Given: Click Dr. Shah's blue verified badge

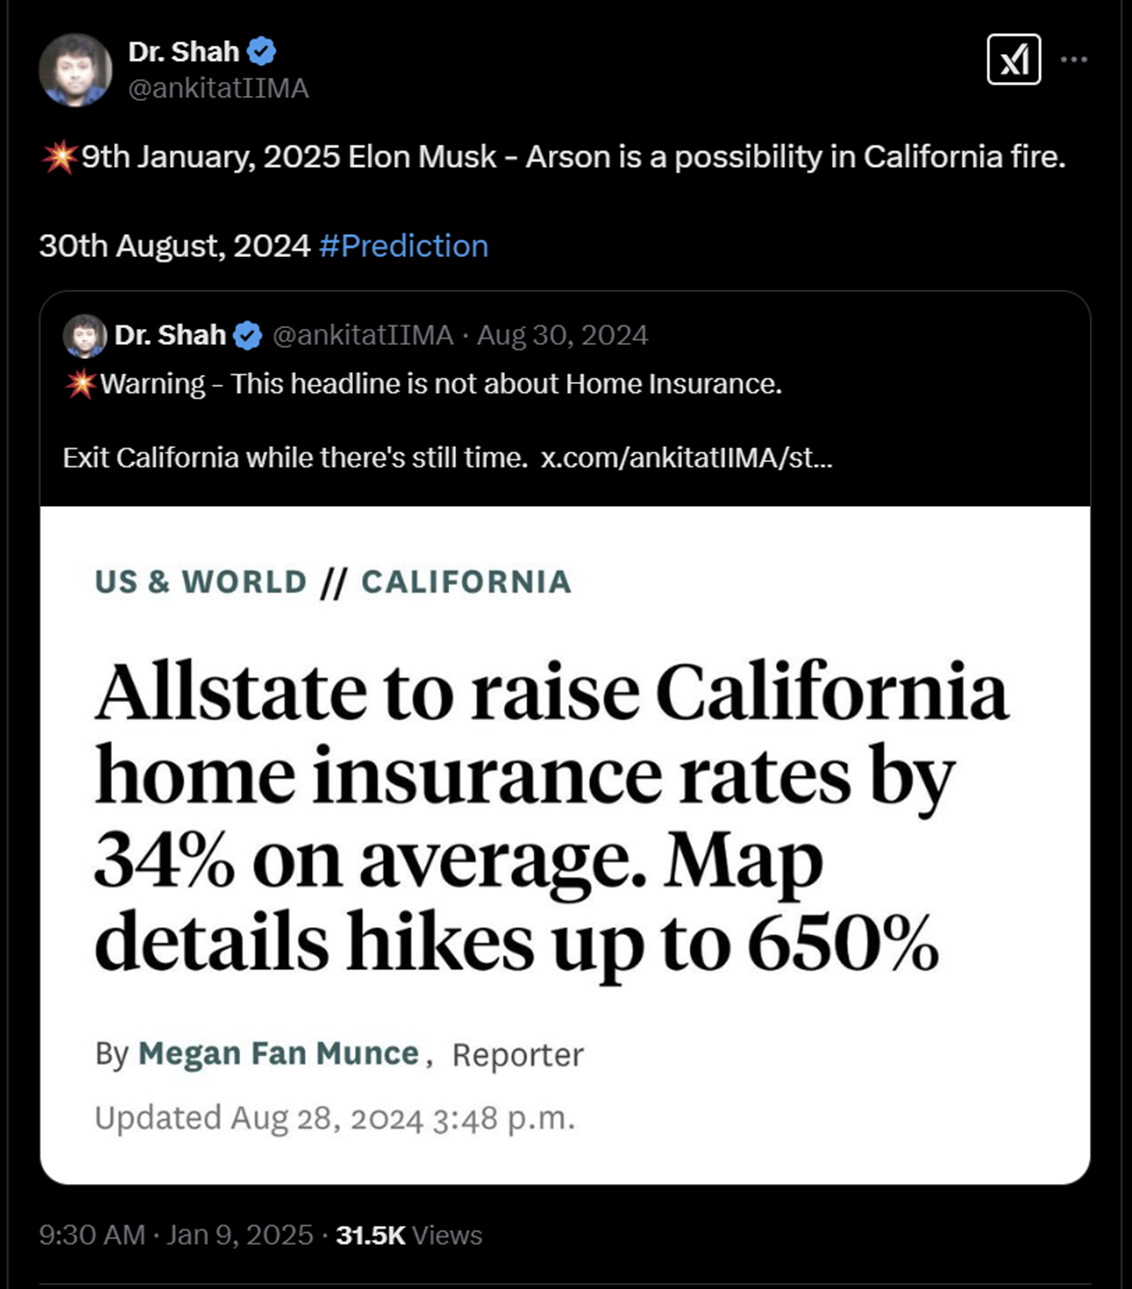Looking at the screenshot, I should coord(262,51).
